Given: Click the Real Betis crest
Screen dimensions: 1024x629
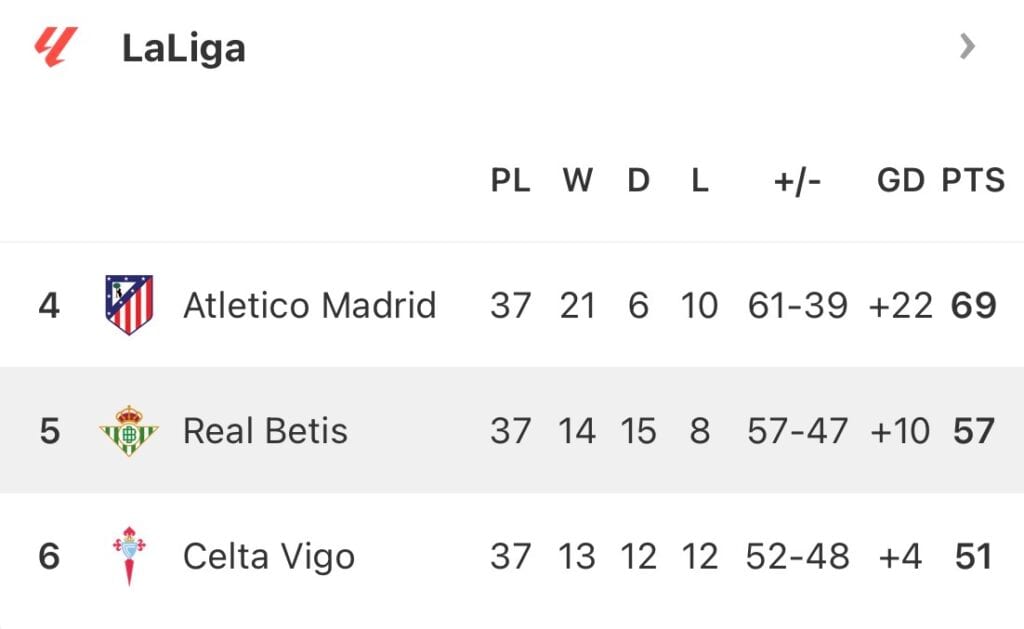Looking at the screenshot, I should coord(129,430).
